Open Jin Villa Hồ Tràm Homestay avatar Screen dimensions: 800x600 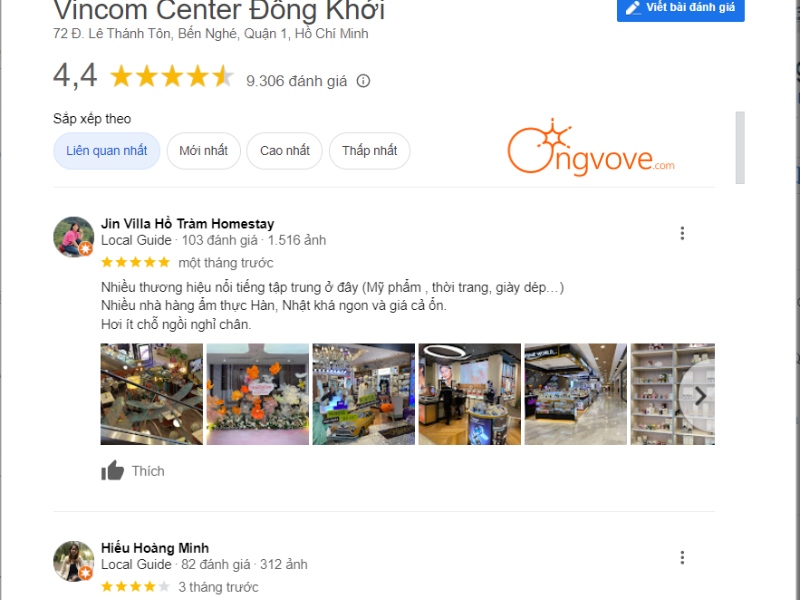(x=73, y=236)
